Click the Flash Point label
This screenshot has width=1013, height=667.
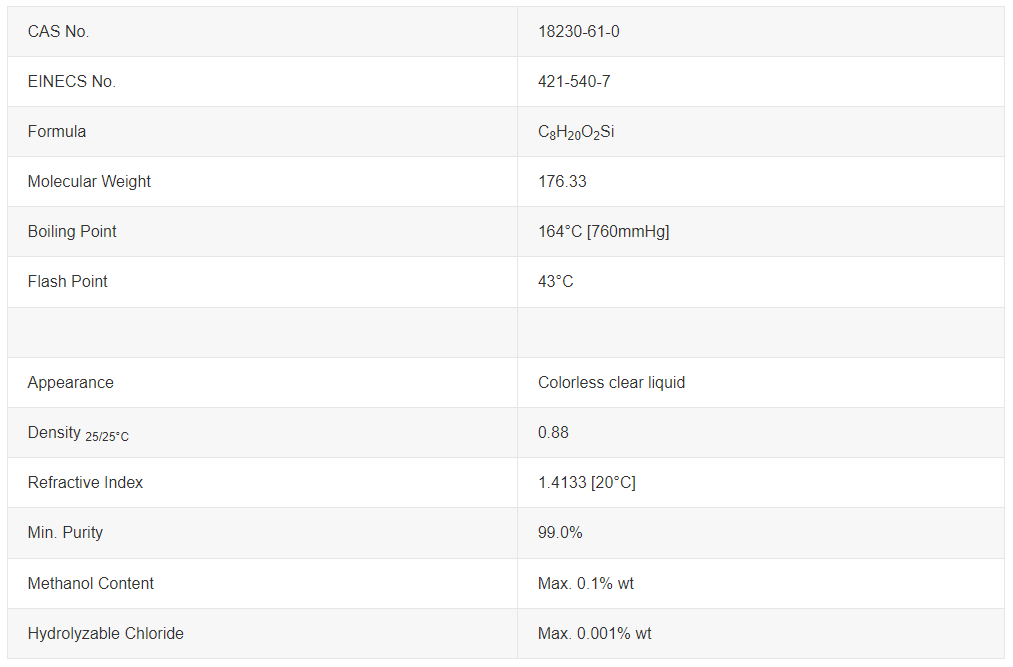click(68, 282)
